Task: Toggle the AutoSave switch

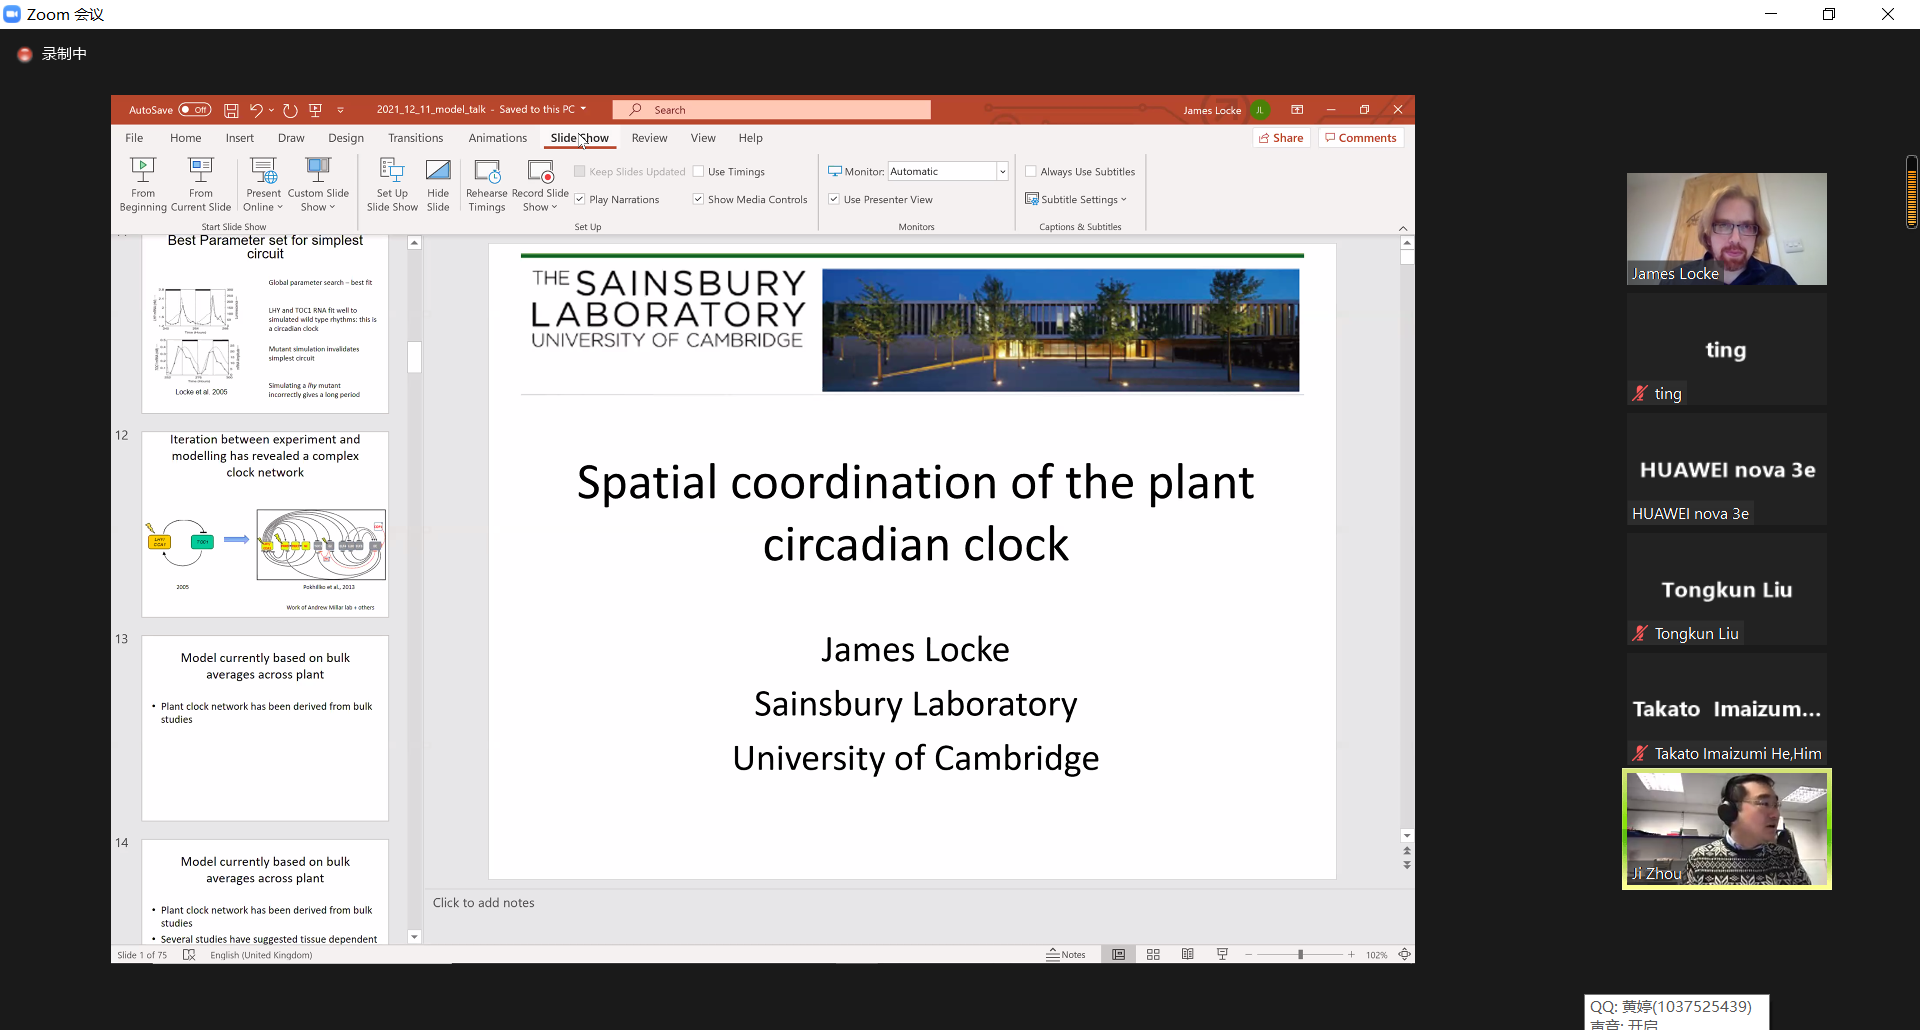Action: coord(195,110)
